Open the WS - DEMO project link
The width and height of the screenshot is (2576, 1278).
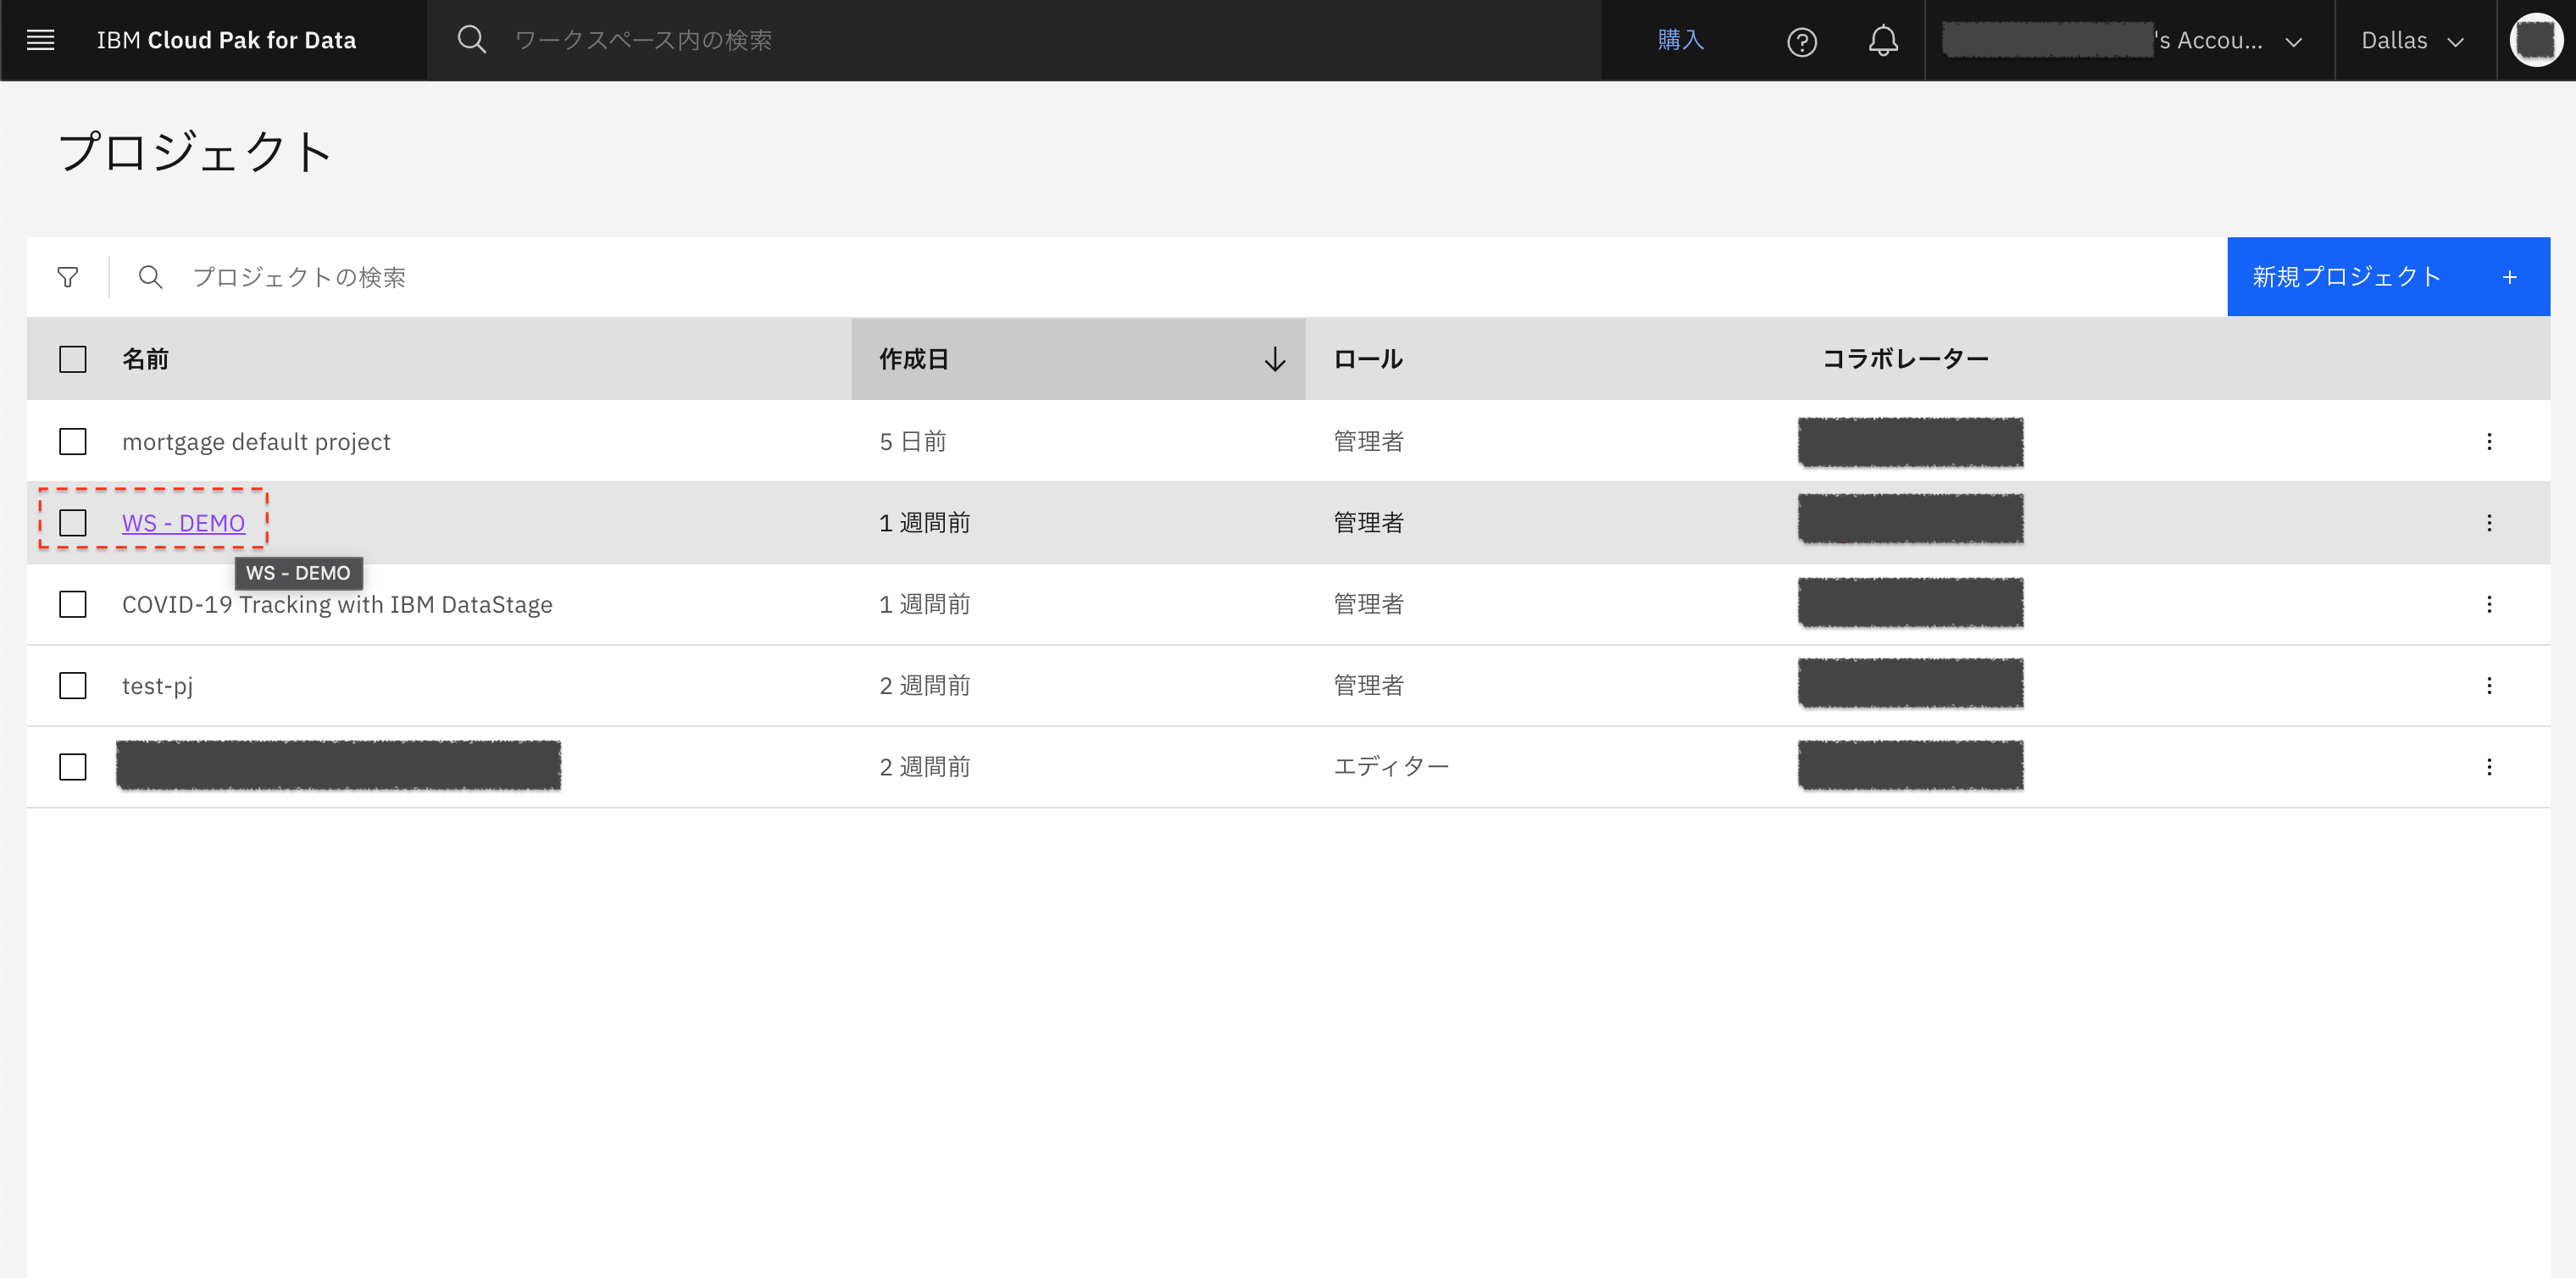point(183,522)
